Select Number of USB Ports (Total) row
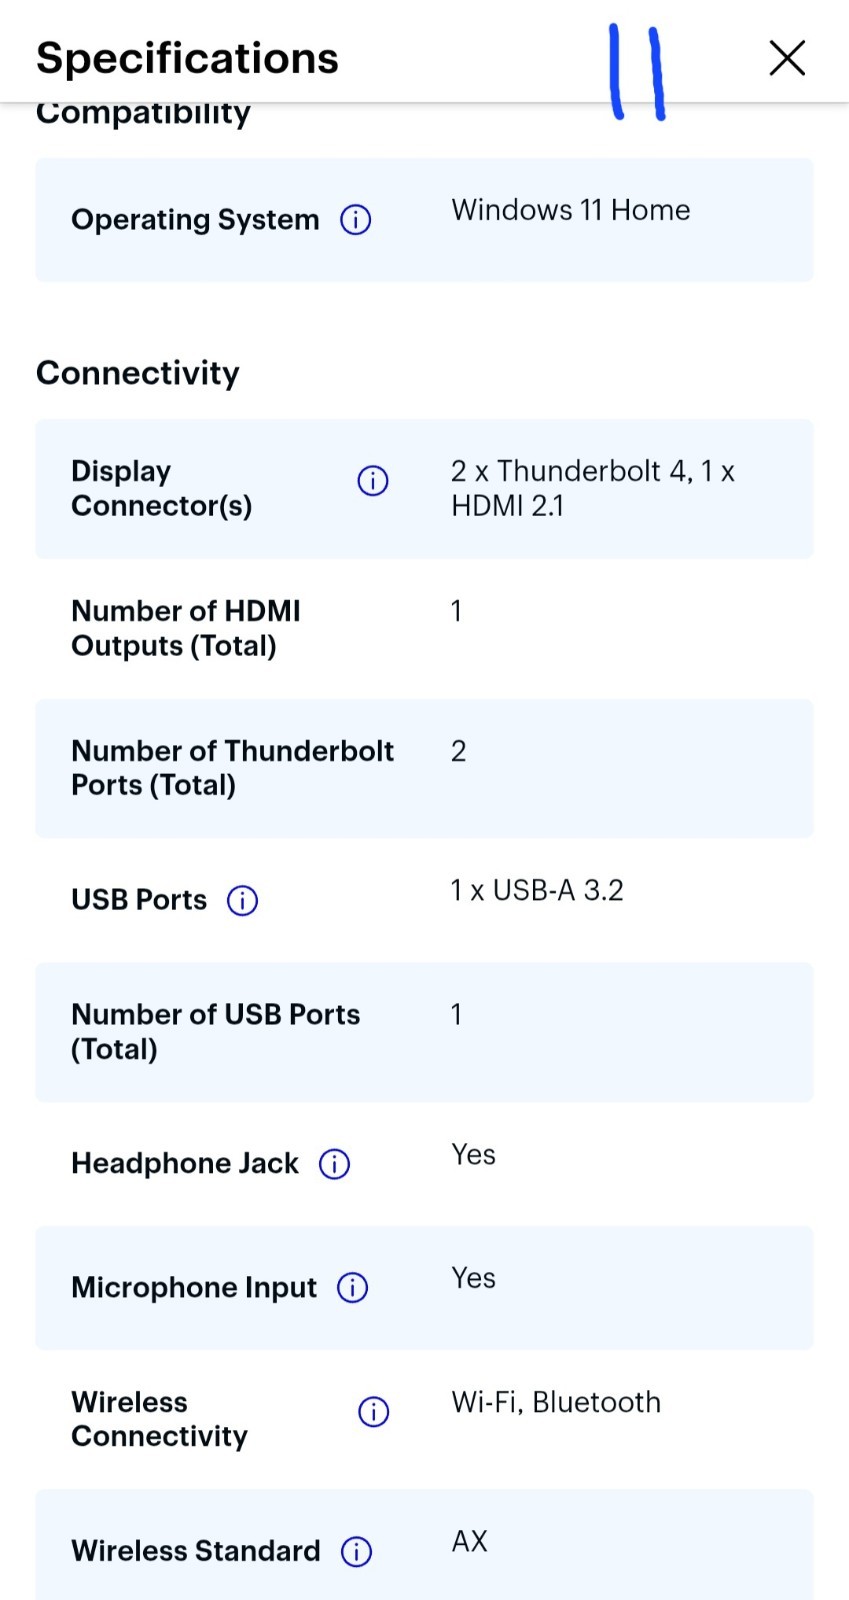Viewport: 849px width, 1600px height. tap(425, 1032)
